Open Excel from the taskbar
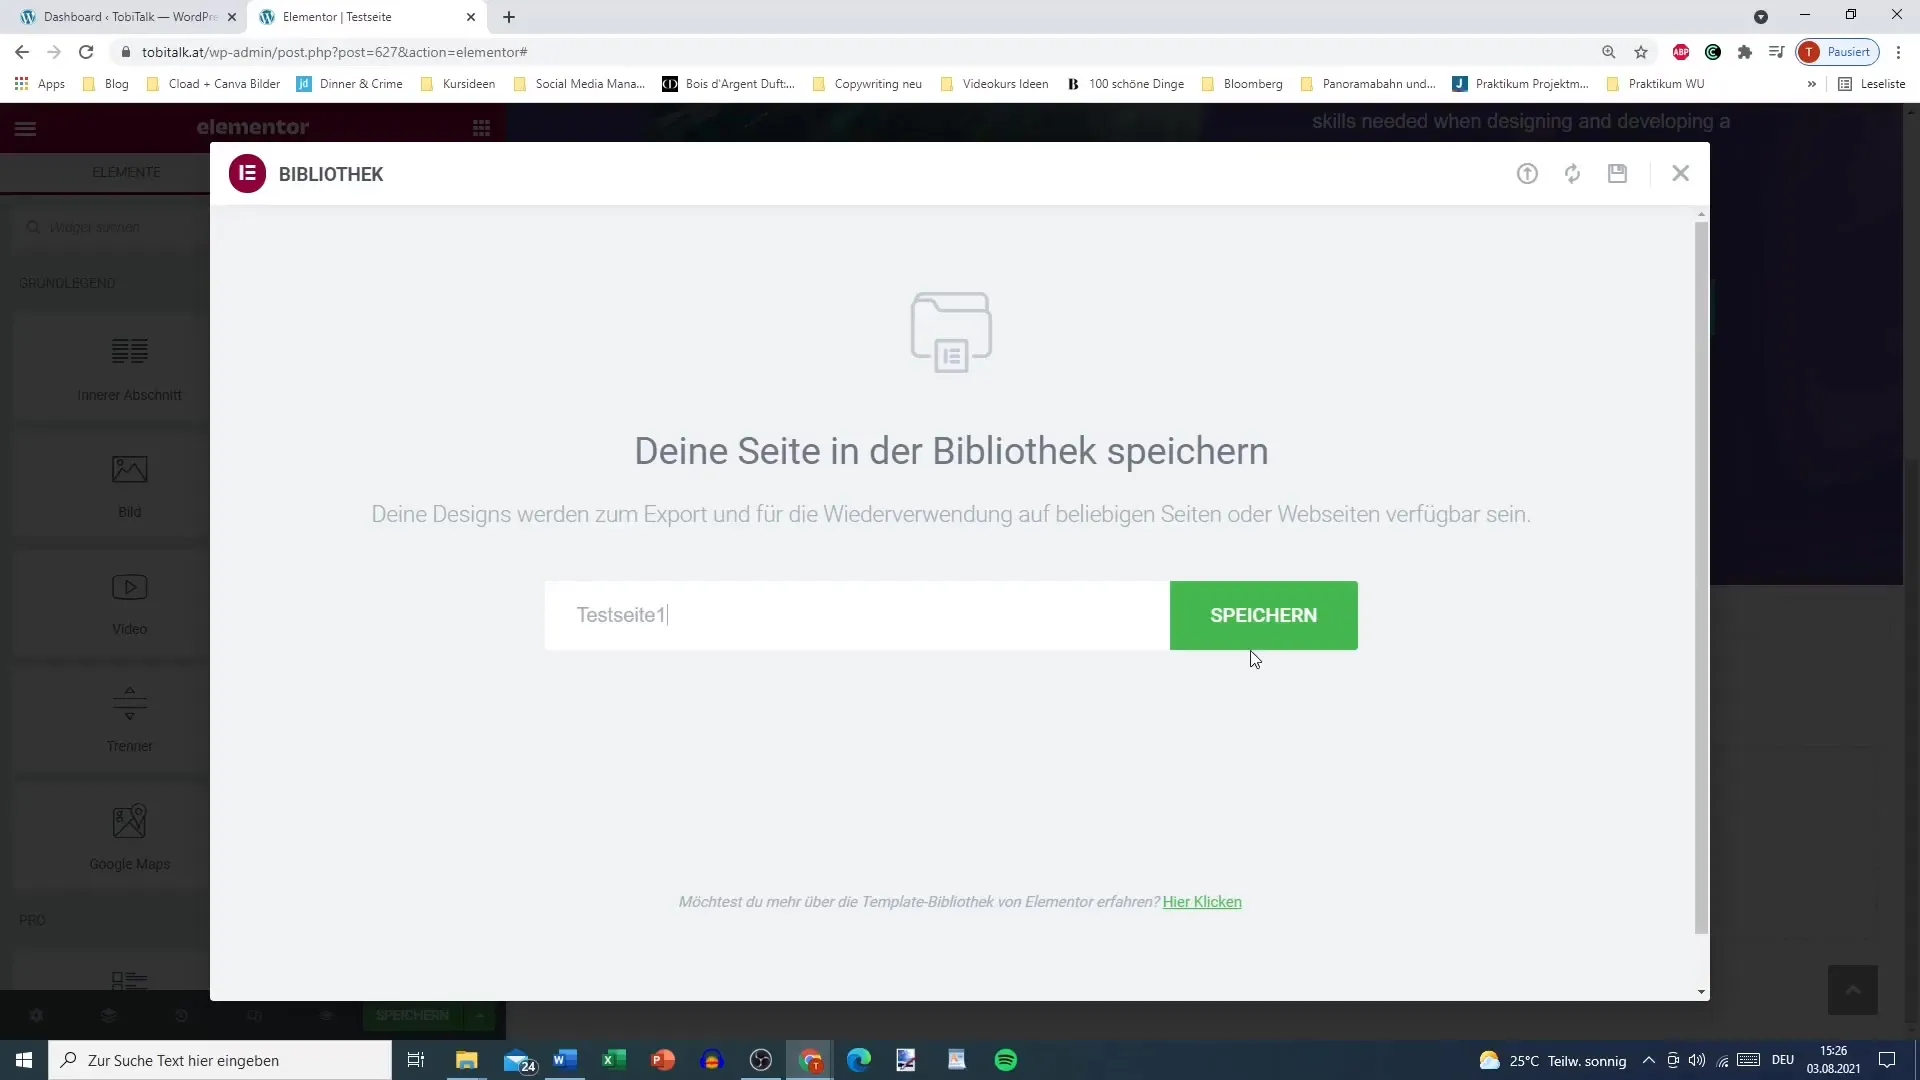The height and width of the screenshot is (1080, 1920). point(613,1060)
